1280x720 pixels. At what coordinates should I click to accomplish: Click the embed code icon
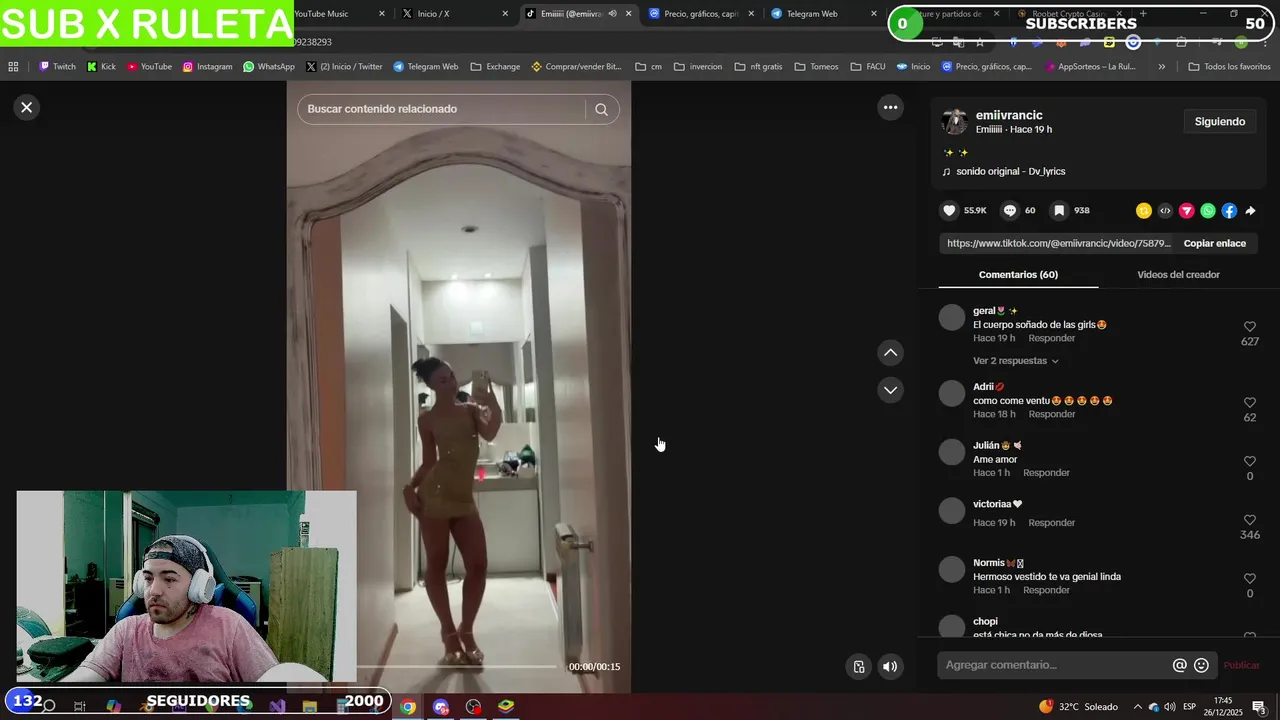1165,210
